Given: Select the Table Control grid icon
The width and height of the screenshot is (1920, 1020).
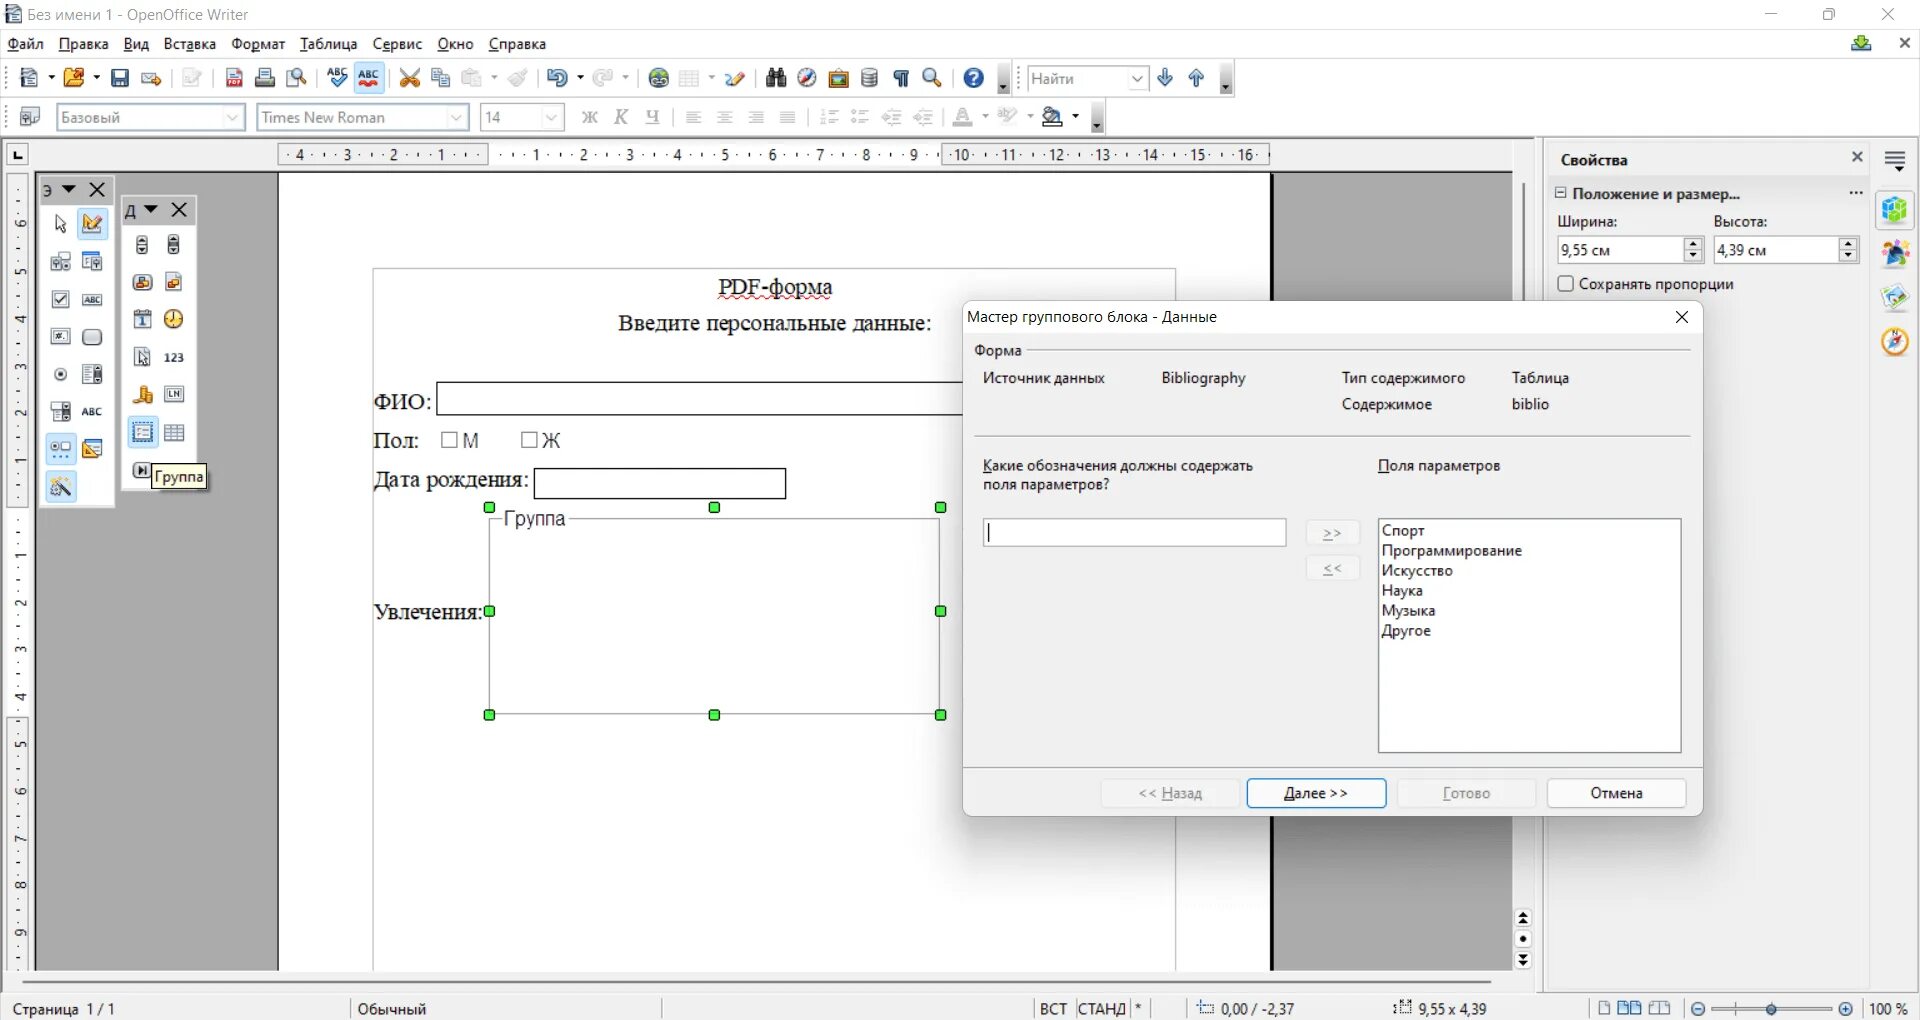Looking at the screenshot, I should click(174, 433).
